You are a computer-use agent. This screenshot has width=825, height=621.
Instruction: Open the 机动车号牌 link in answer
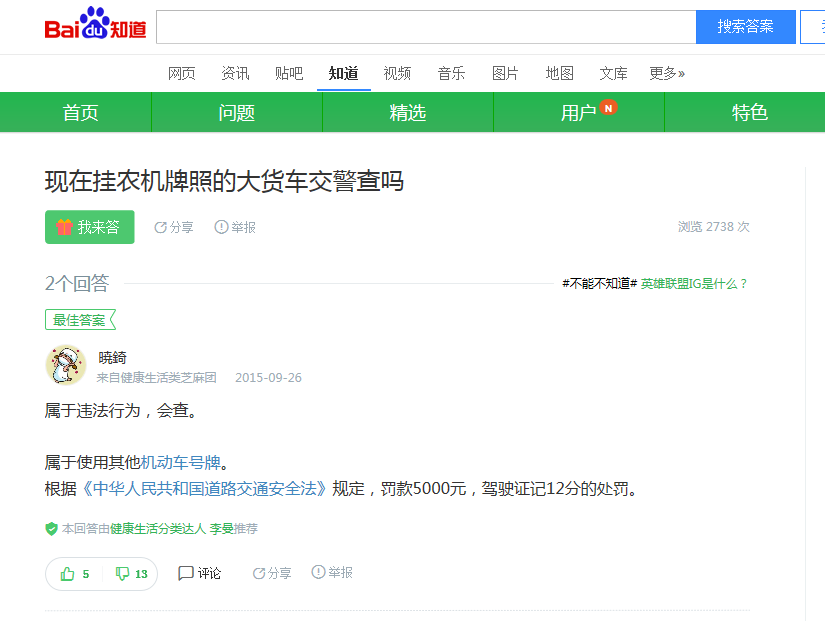pyautogui.click(x=180, y=462)
